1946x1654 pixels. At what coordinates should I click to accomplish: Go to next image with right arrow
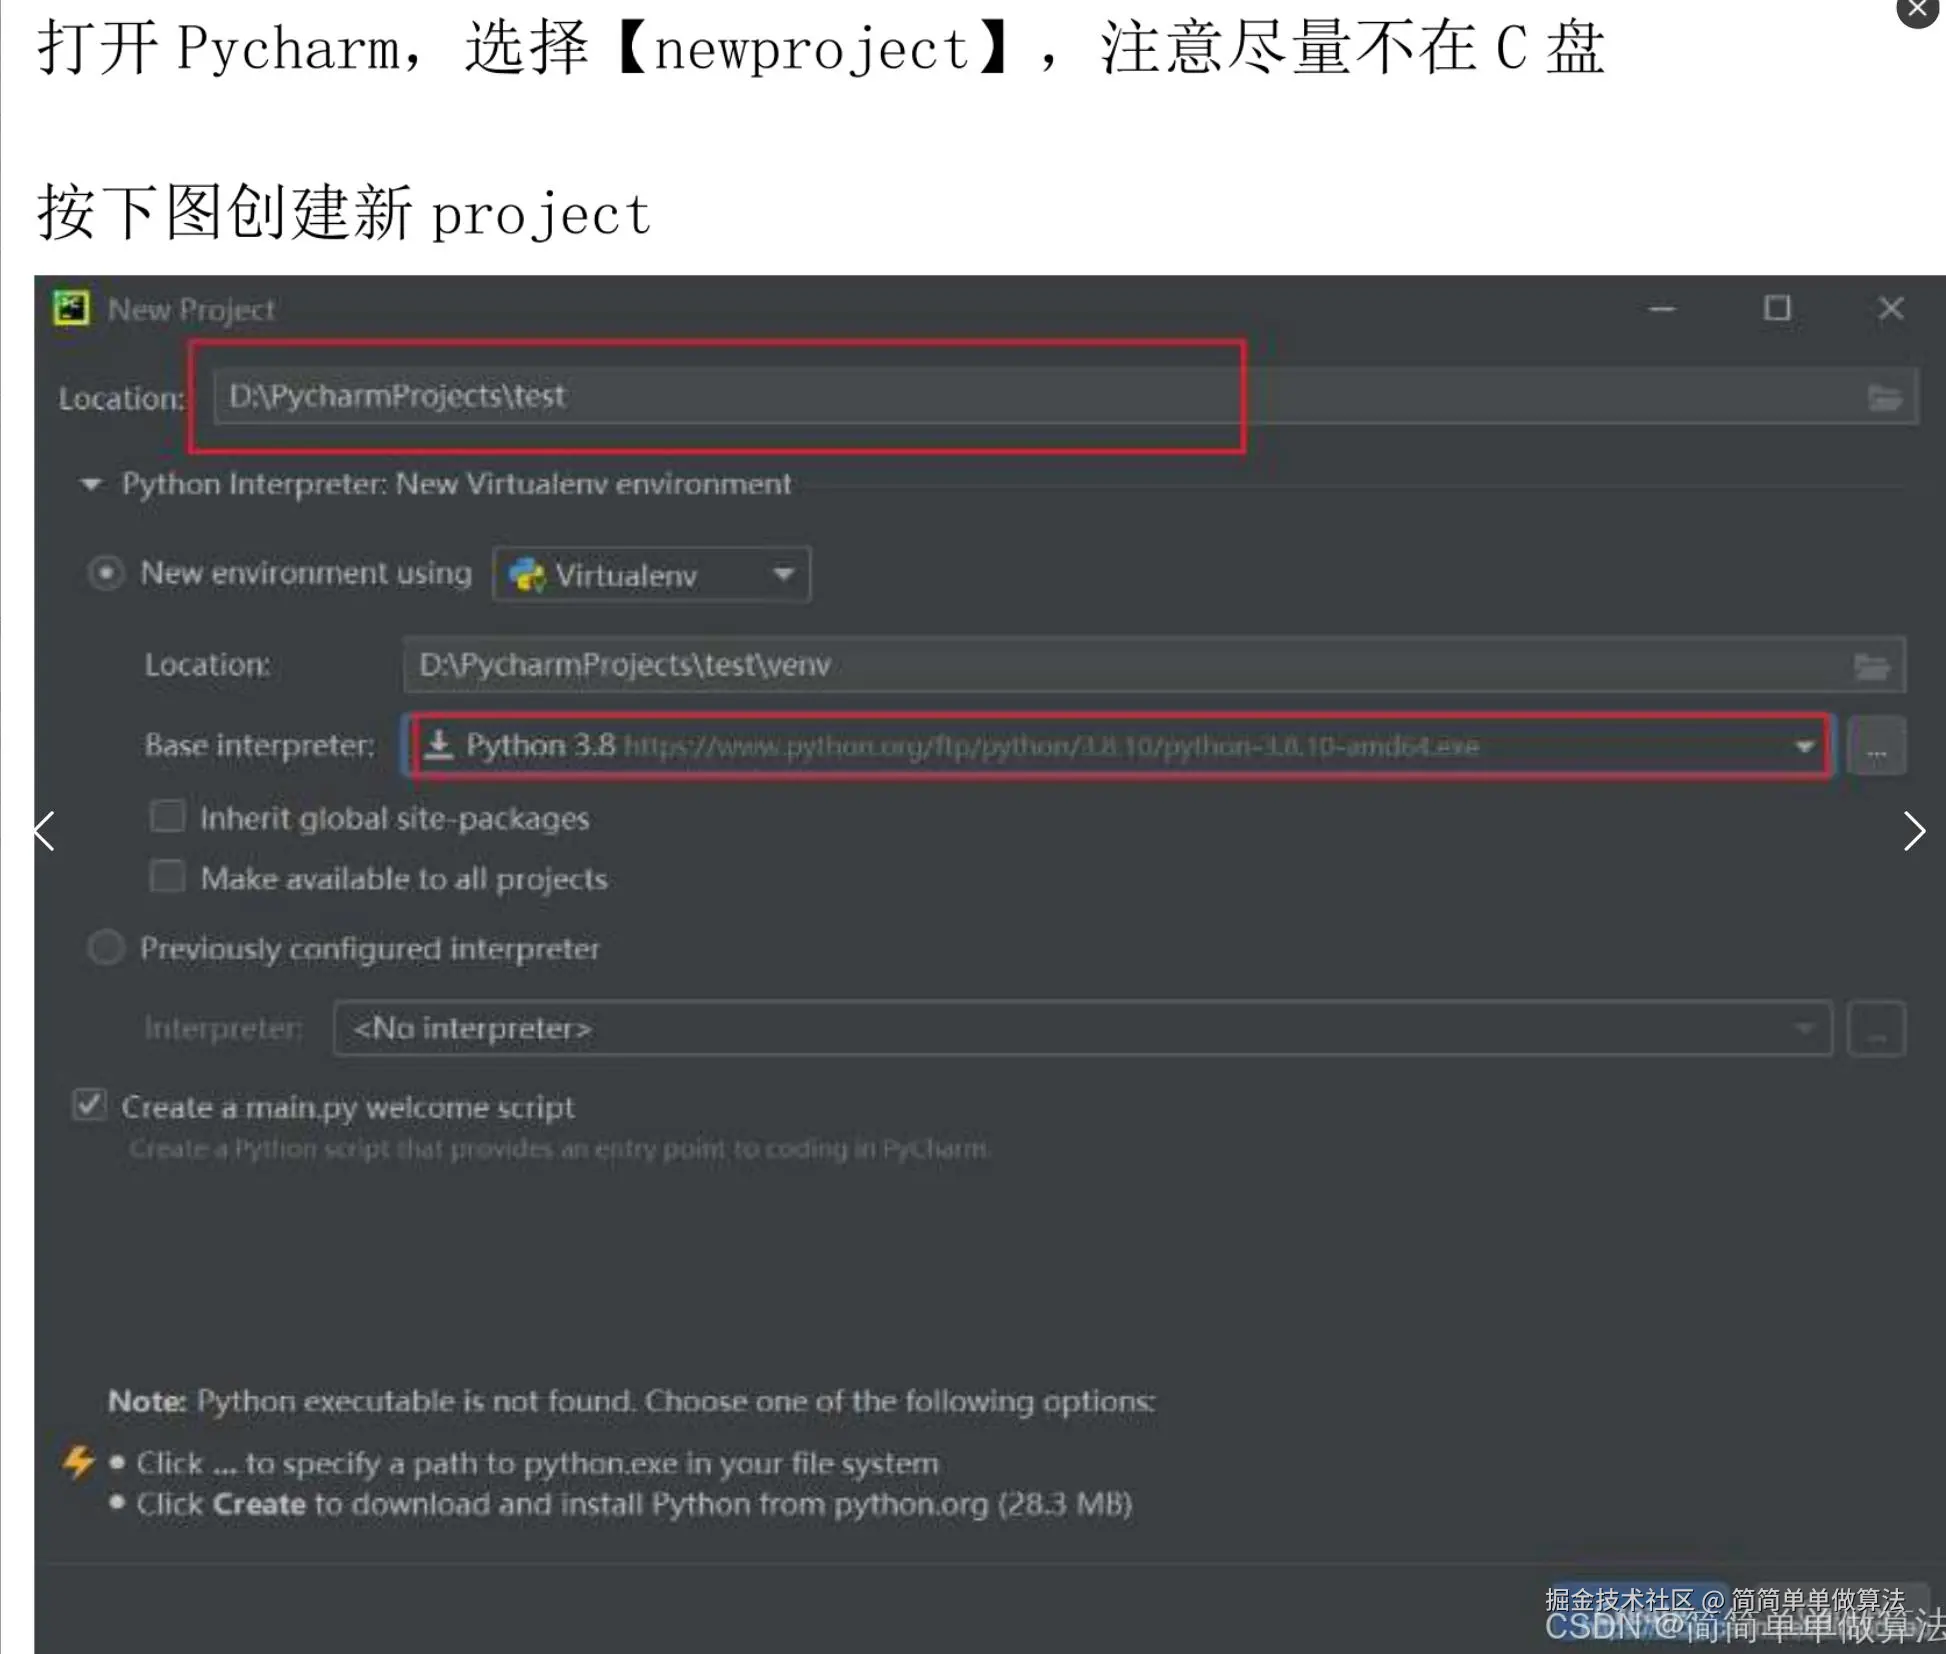(1913, 831)
